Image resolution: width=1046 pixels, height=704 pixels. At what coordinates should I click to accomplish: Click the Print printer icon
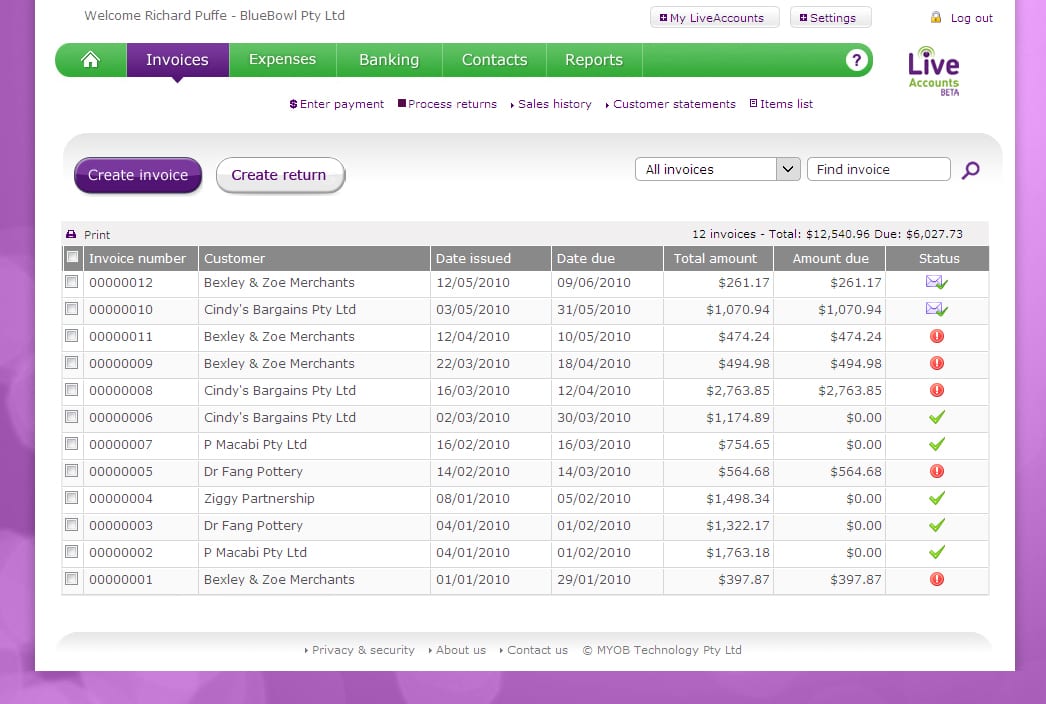click(71, 234)
